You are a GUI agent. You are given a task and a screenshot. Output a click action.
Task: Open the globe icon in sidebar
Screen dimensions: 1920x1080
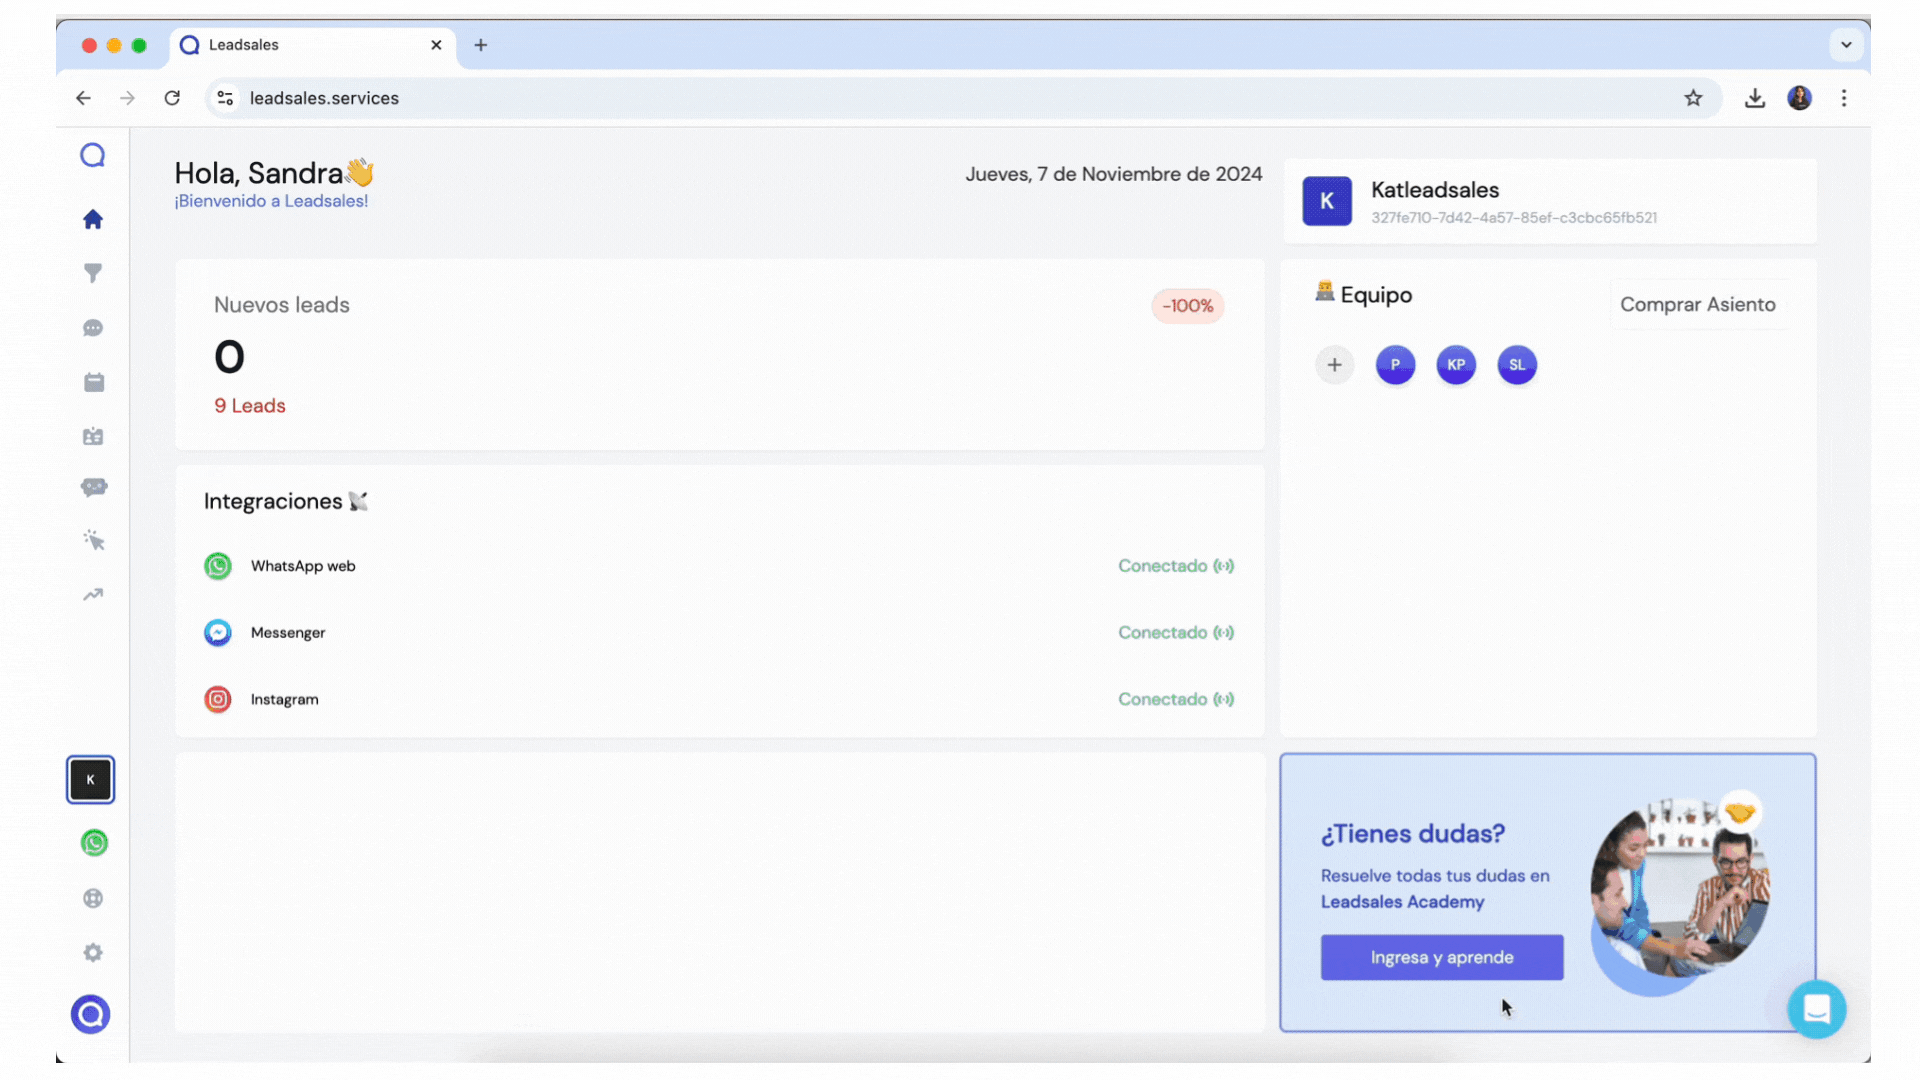[x=93, y=898]
